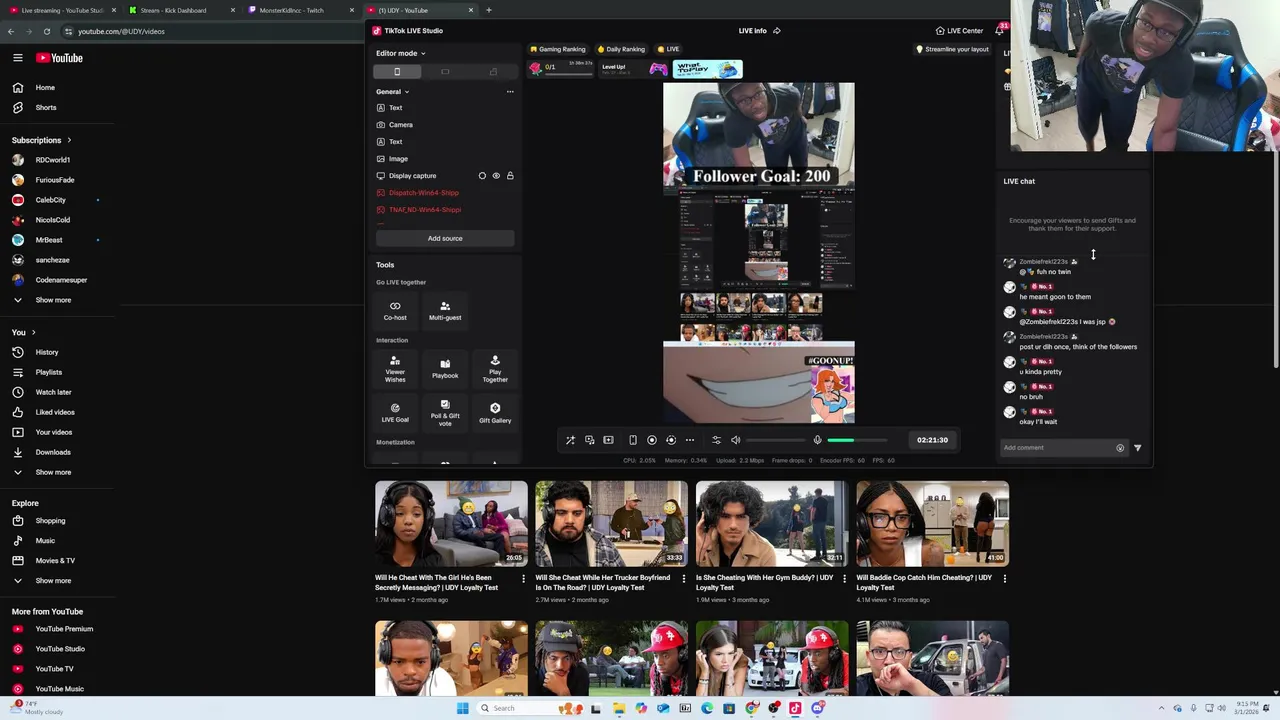Open the MrBeast subscription channel

click(48, 240)
